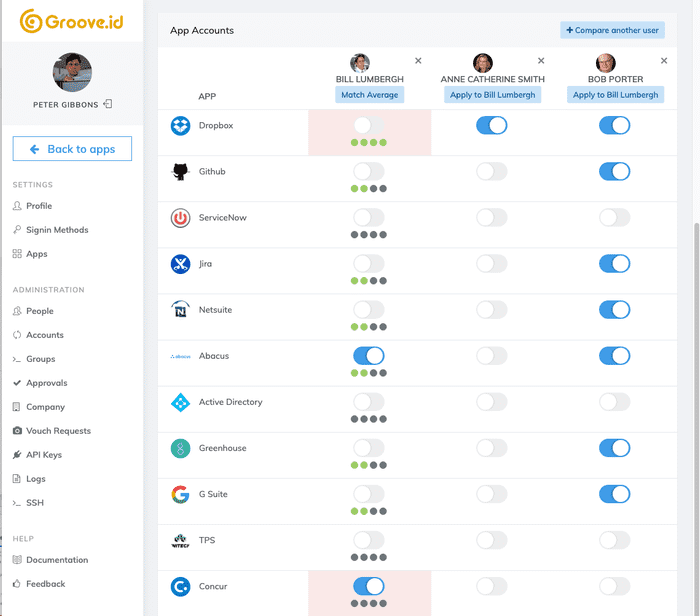Viewport: 700px width, 616px height.
Task: Click the Abacus app icon
Action: click(x=180, y=356)
